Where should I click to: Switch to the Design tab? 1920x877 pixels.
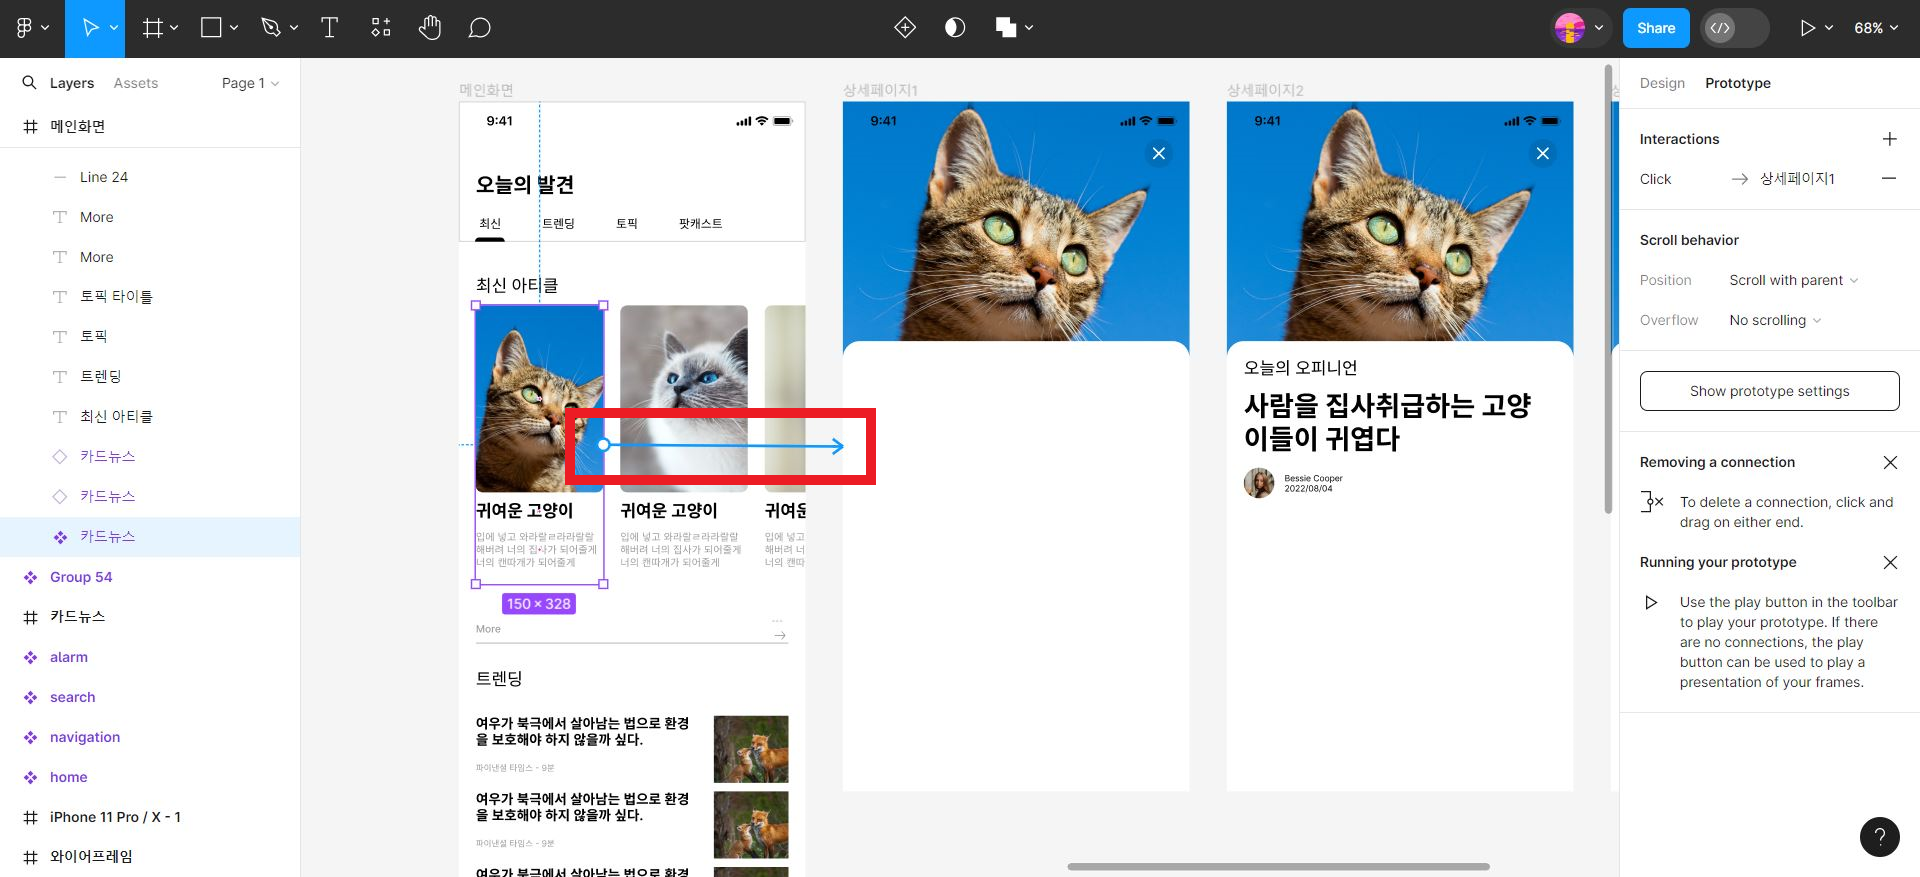1662,83
